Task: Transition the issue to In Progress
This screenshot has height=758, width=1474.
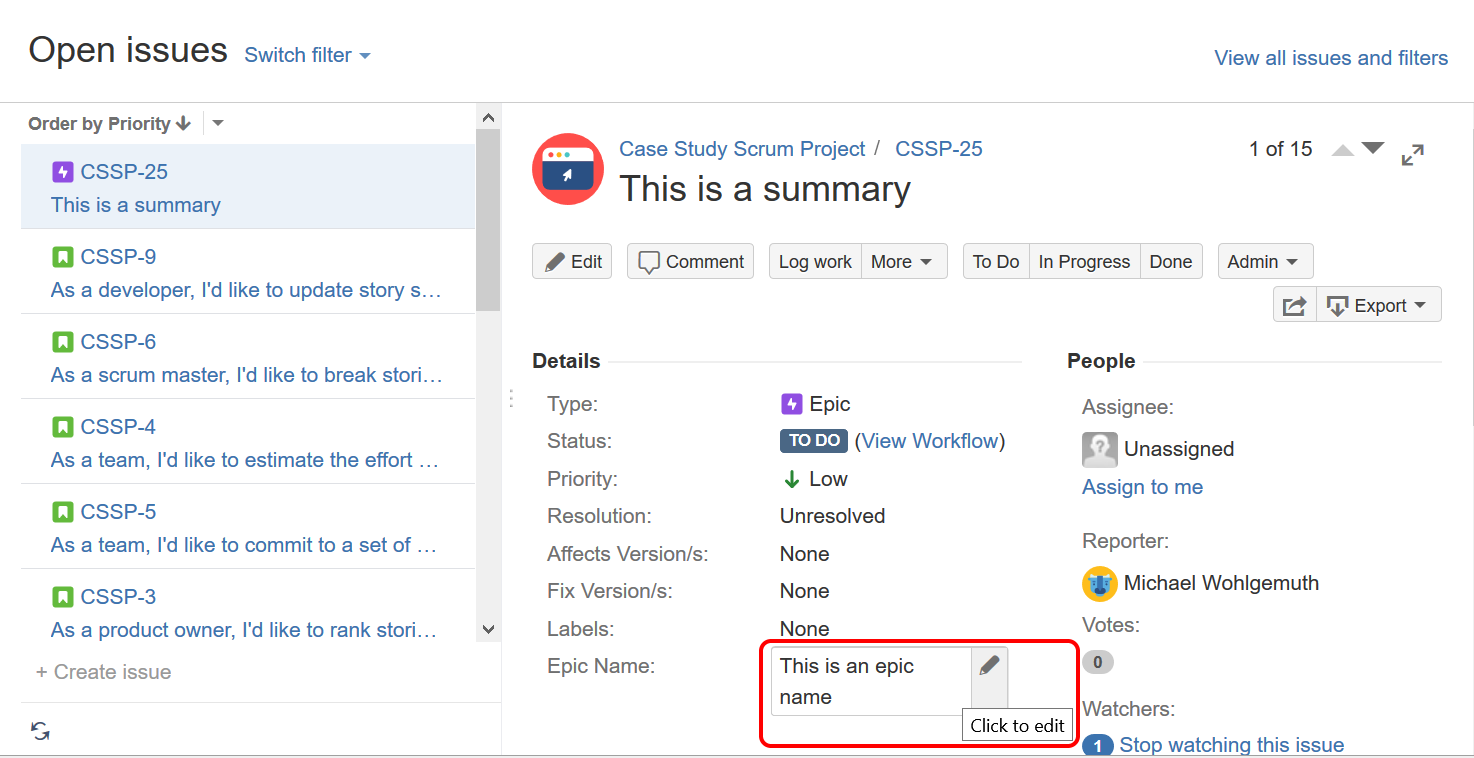Action: [1083, 261]
